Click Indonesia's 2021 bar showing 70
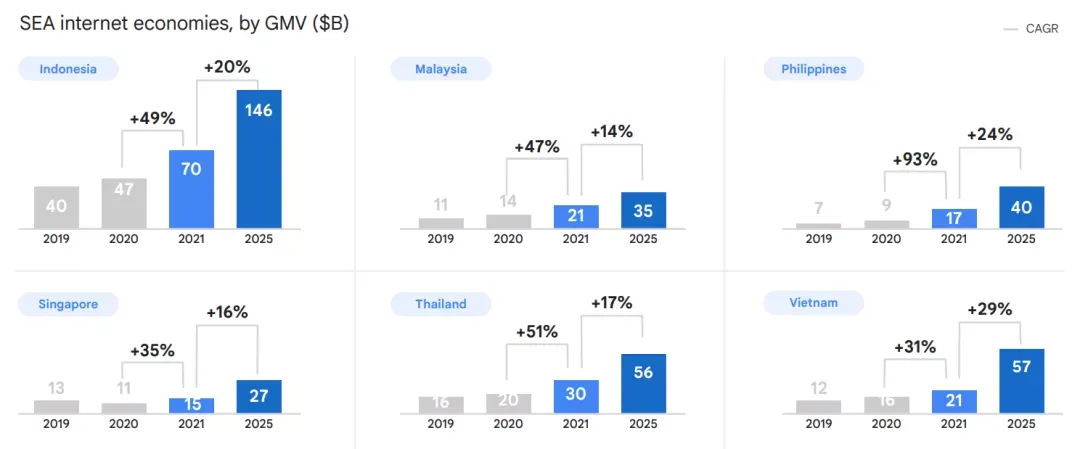 click(x=191, y=189)
